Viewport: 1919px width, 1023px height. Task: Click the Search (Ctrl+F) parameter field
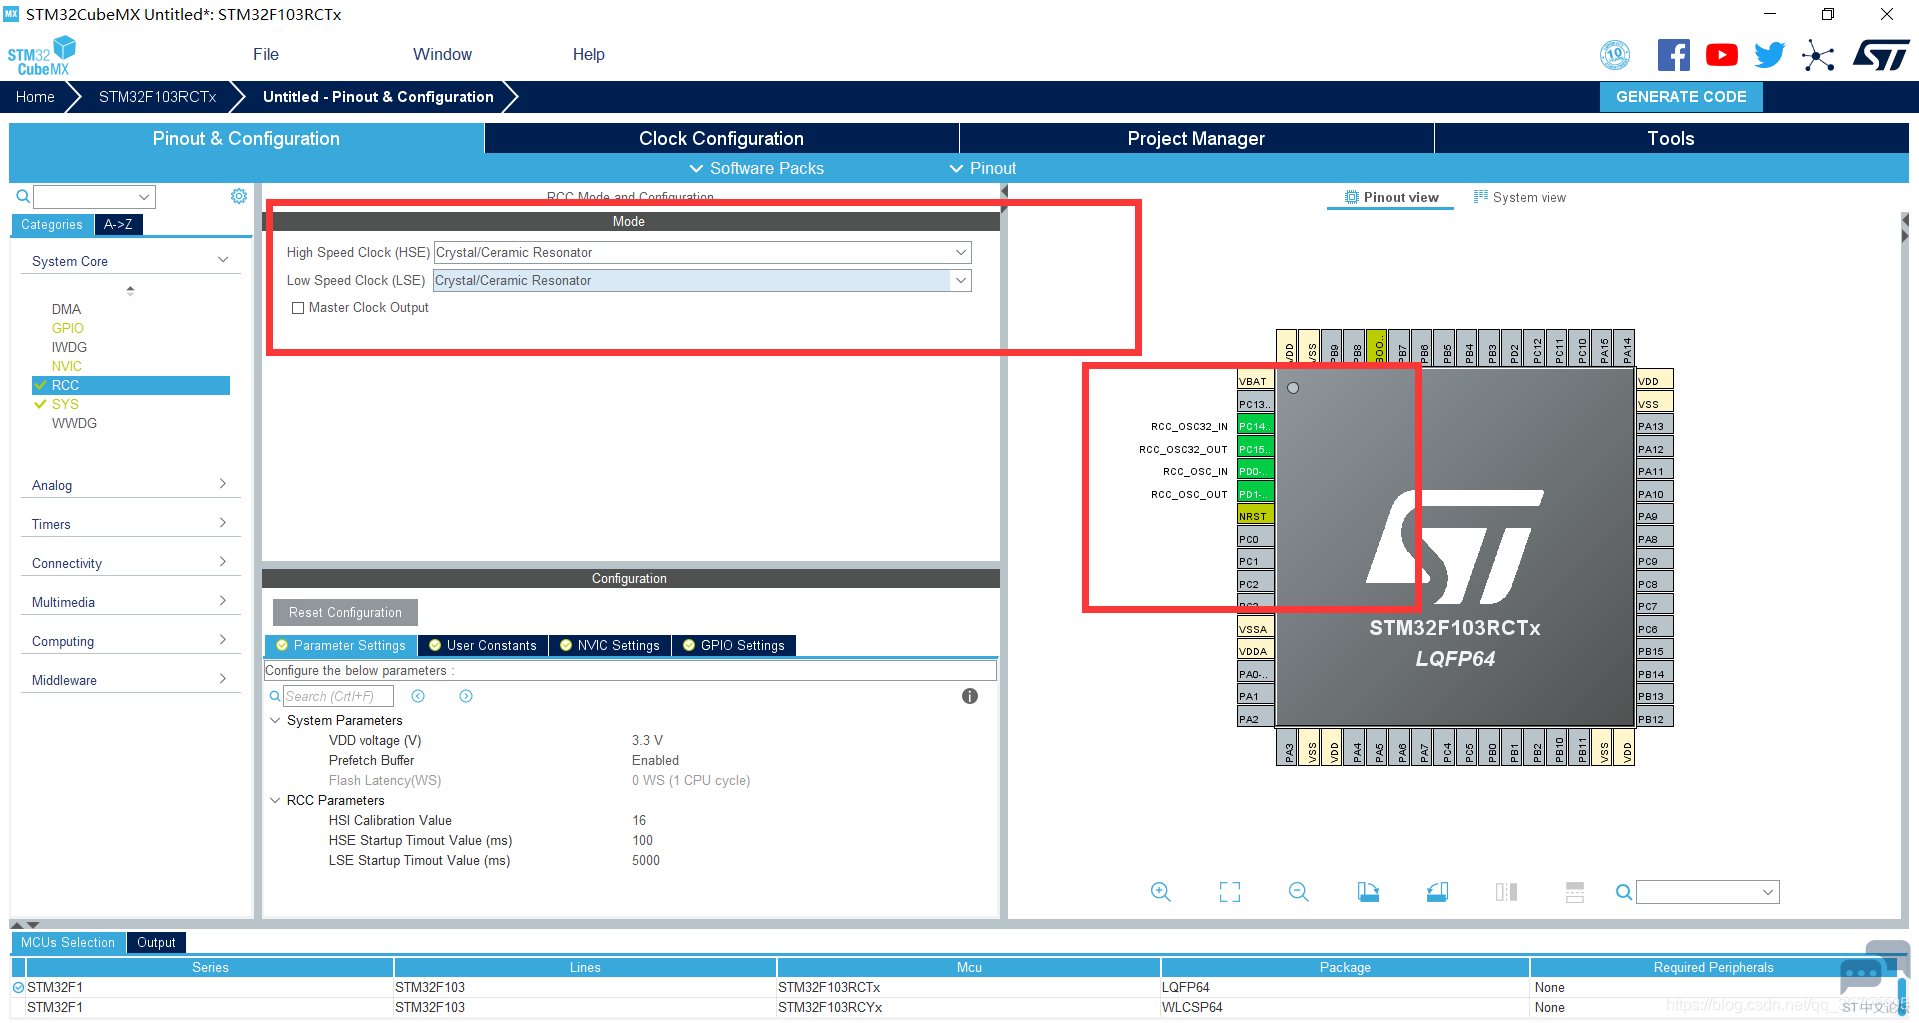coord(338,696)
